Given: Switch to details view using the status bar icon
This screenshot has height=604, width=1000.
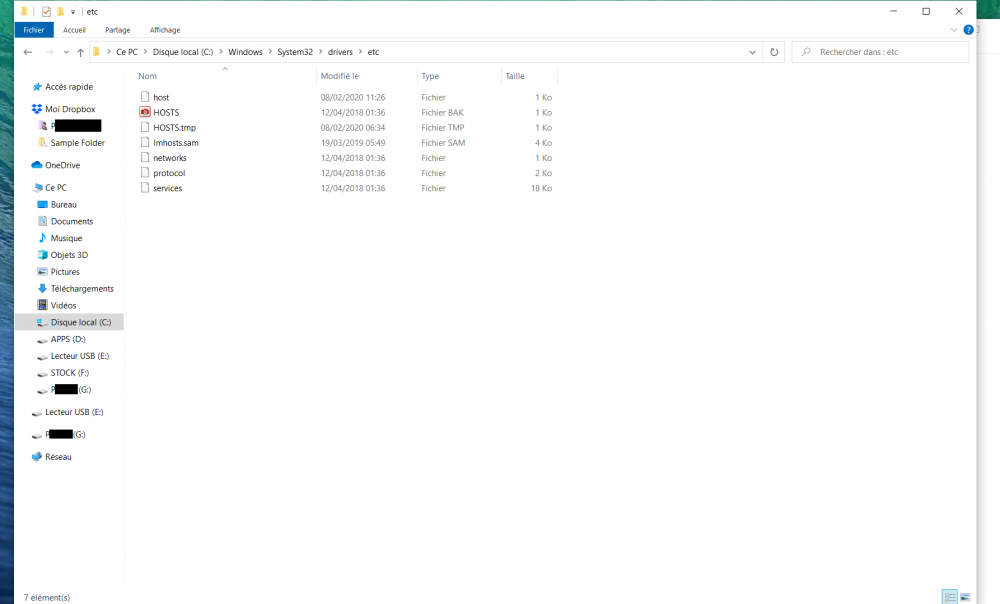Looking at the screenshot, I should pos(950,596).
